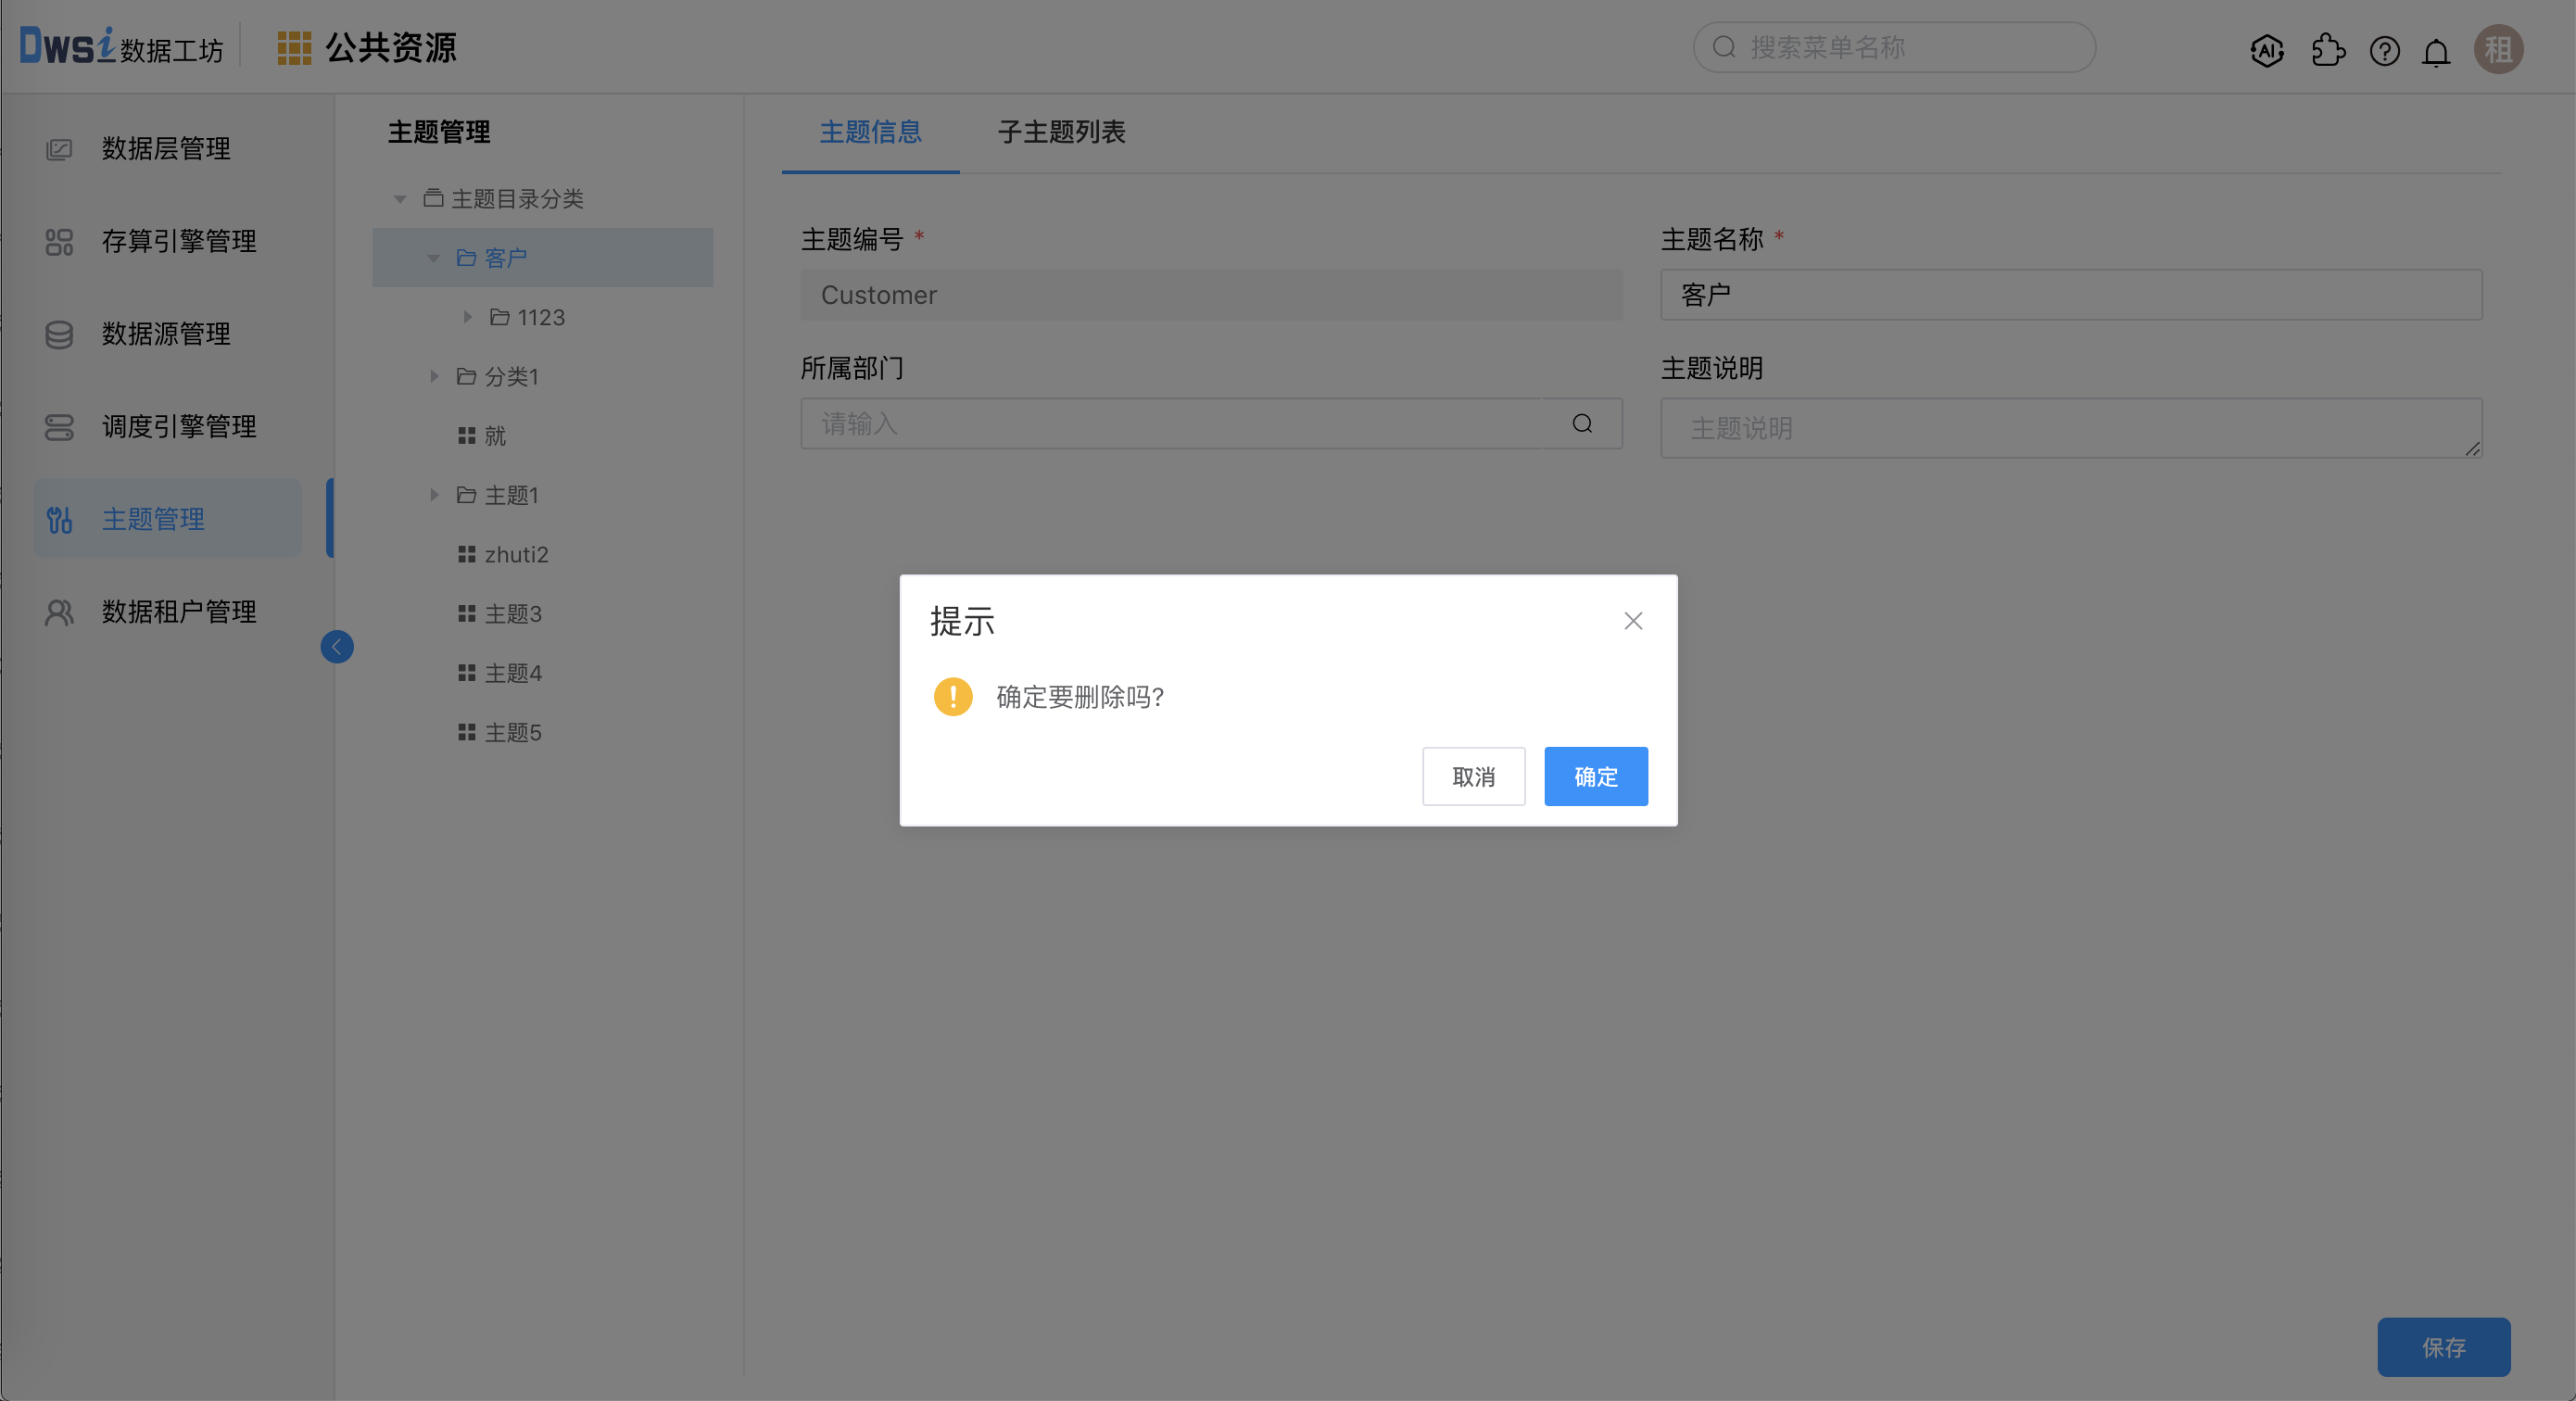The image size is (2576, 1401).
Task: Collapse the left sidebar with the chevron toggle
Action: tap(337, 646)
